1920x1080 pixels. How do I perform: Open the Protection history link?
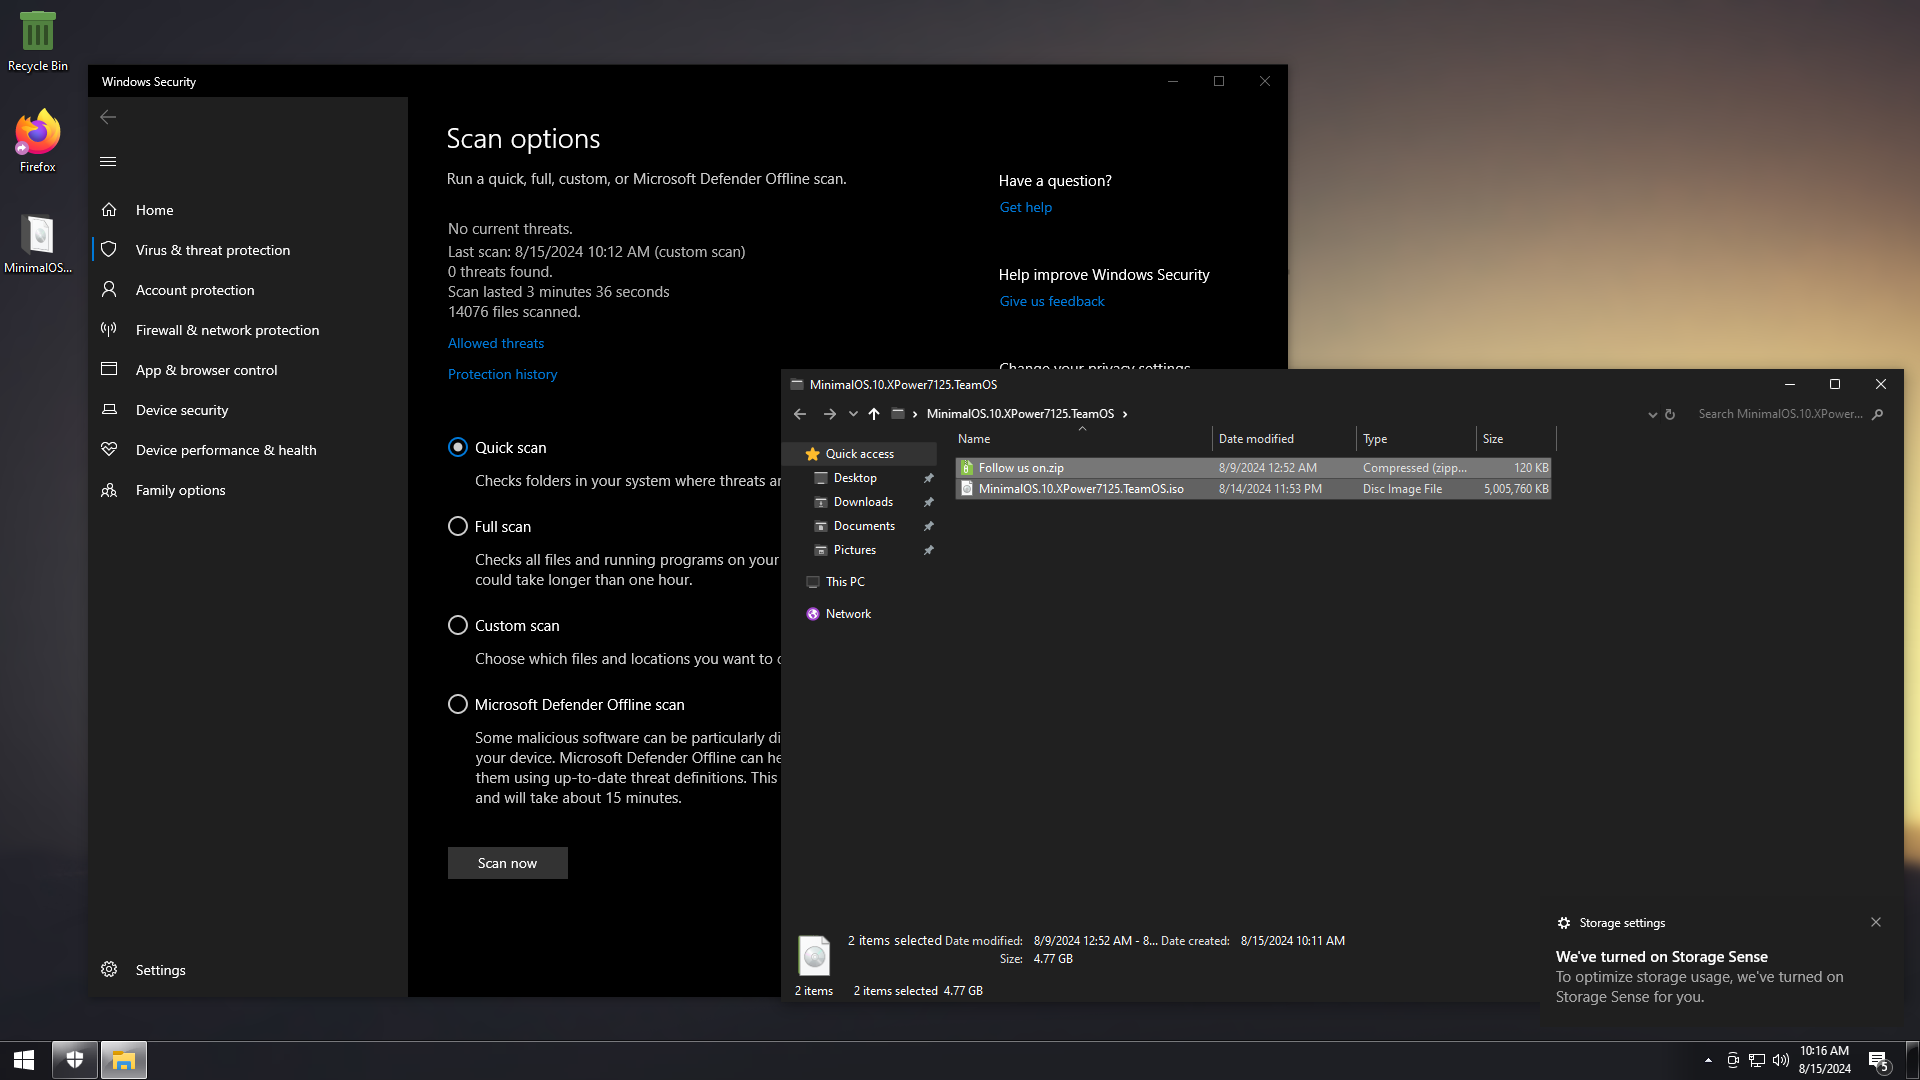click(x=502, y=374)
